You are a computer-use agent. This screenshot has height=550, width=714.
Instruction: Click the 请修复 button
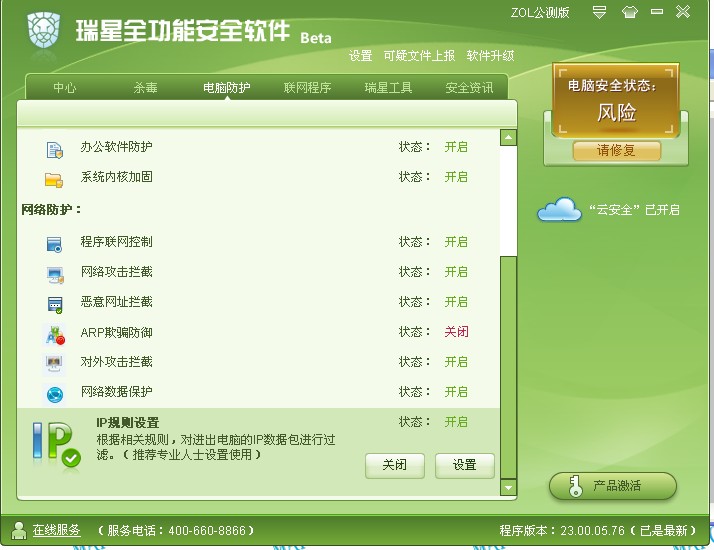point(617,150)
